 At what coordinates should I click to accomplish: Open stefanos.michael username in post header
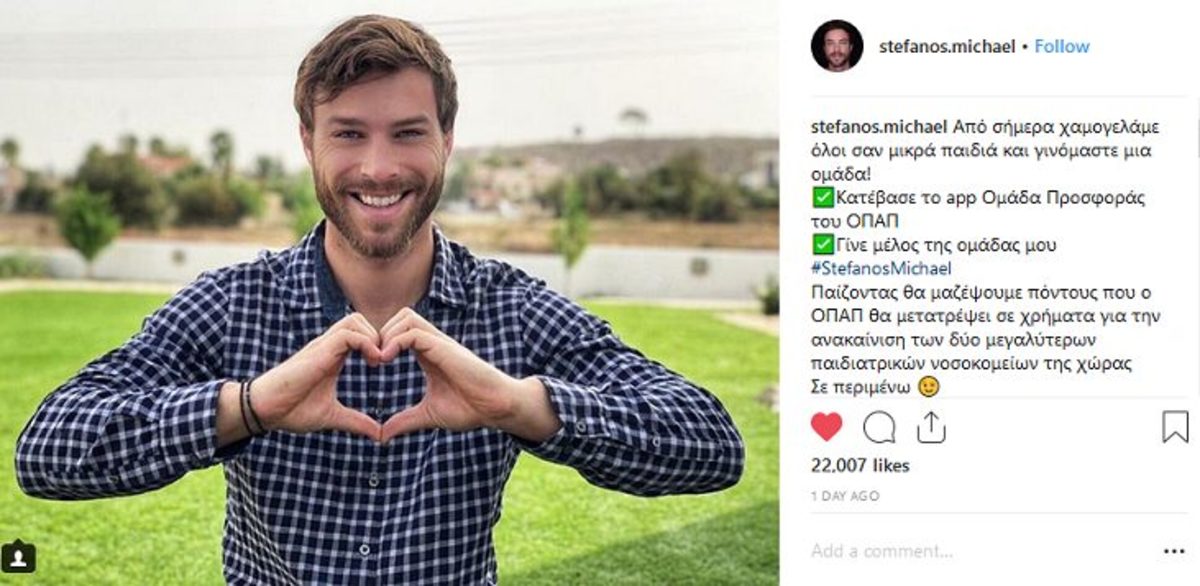(x=947, y=46)
